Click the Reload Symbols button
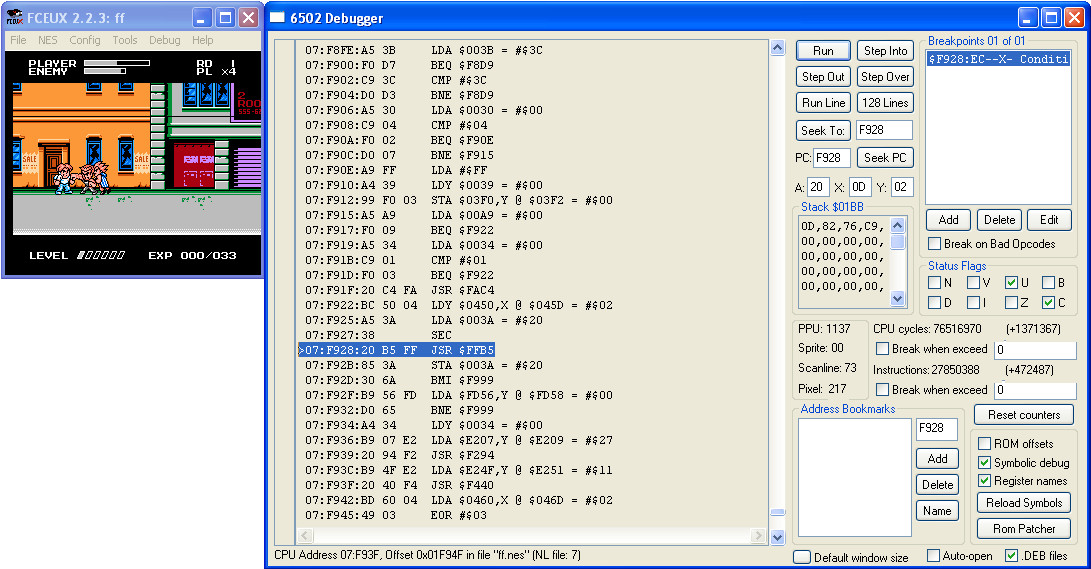The image size is (1091, 569). point(1024,503)
